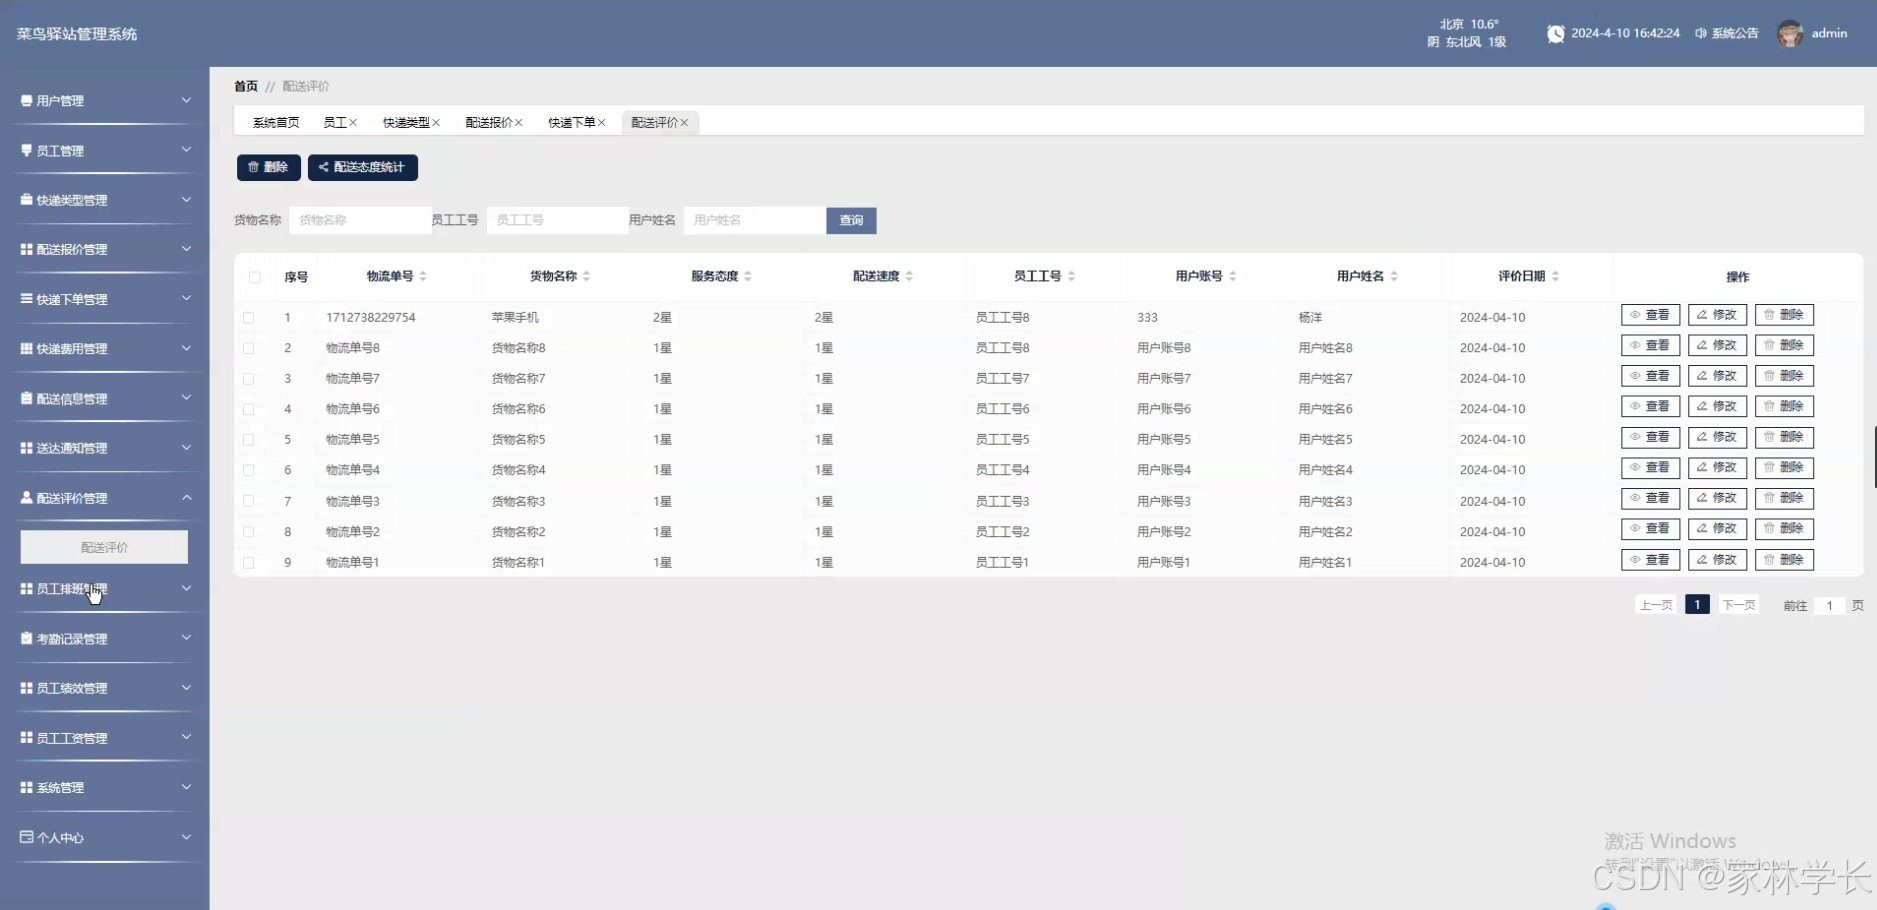The height and width of the screenshot is (910, 1877).
Task: Check the checkbox for 物流单号8 row
Action: click(249, 348)
